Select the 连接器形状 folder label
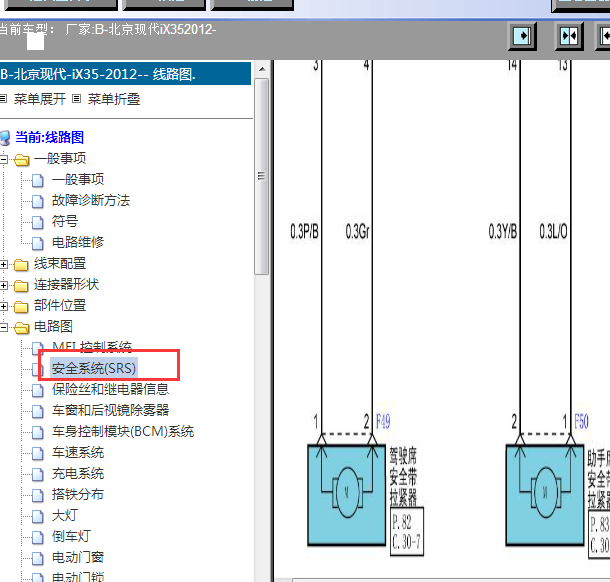This screenshot has height=582, width=610. [x=66, y=284]
